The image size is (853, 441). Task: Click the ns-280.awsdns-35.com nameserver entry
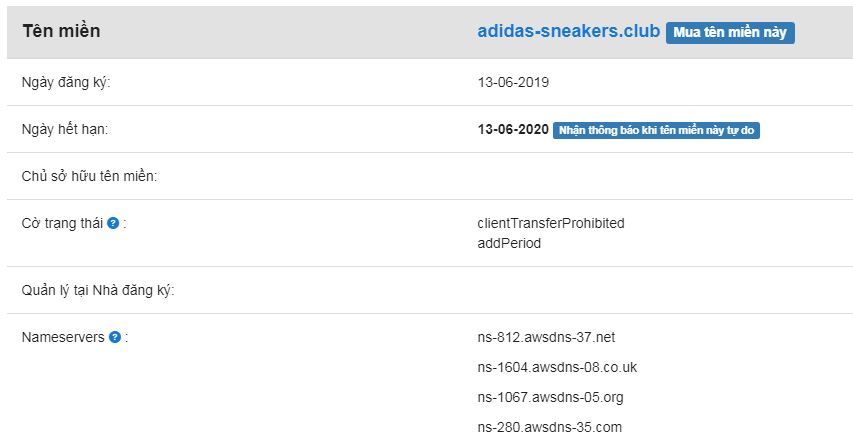tap(549, 427)
